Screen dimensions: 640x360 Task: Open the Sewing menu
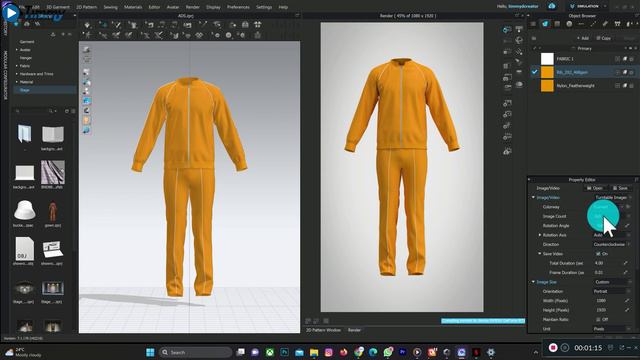[x=110, y=7]
